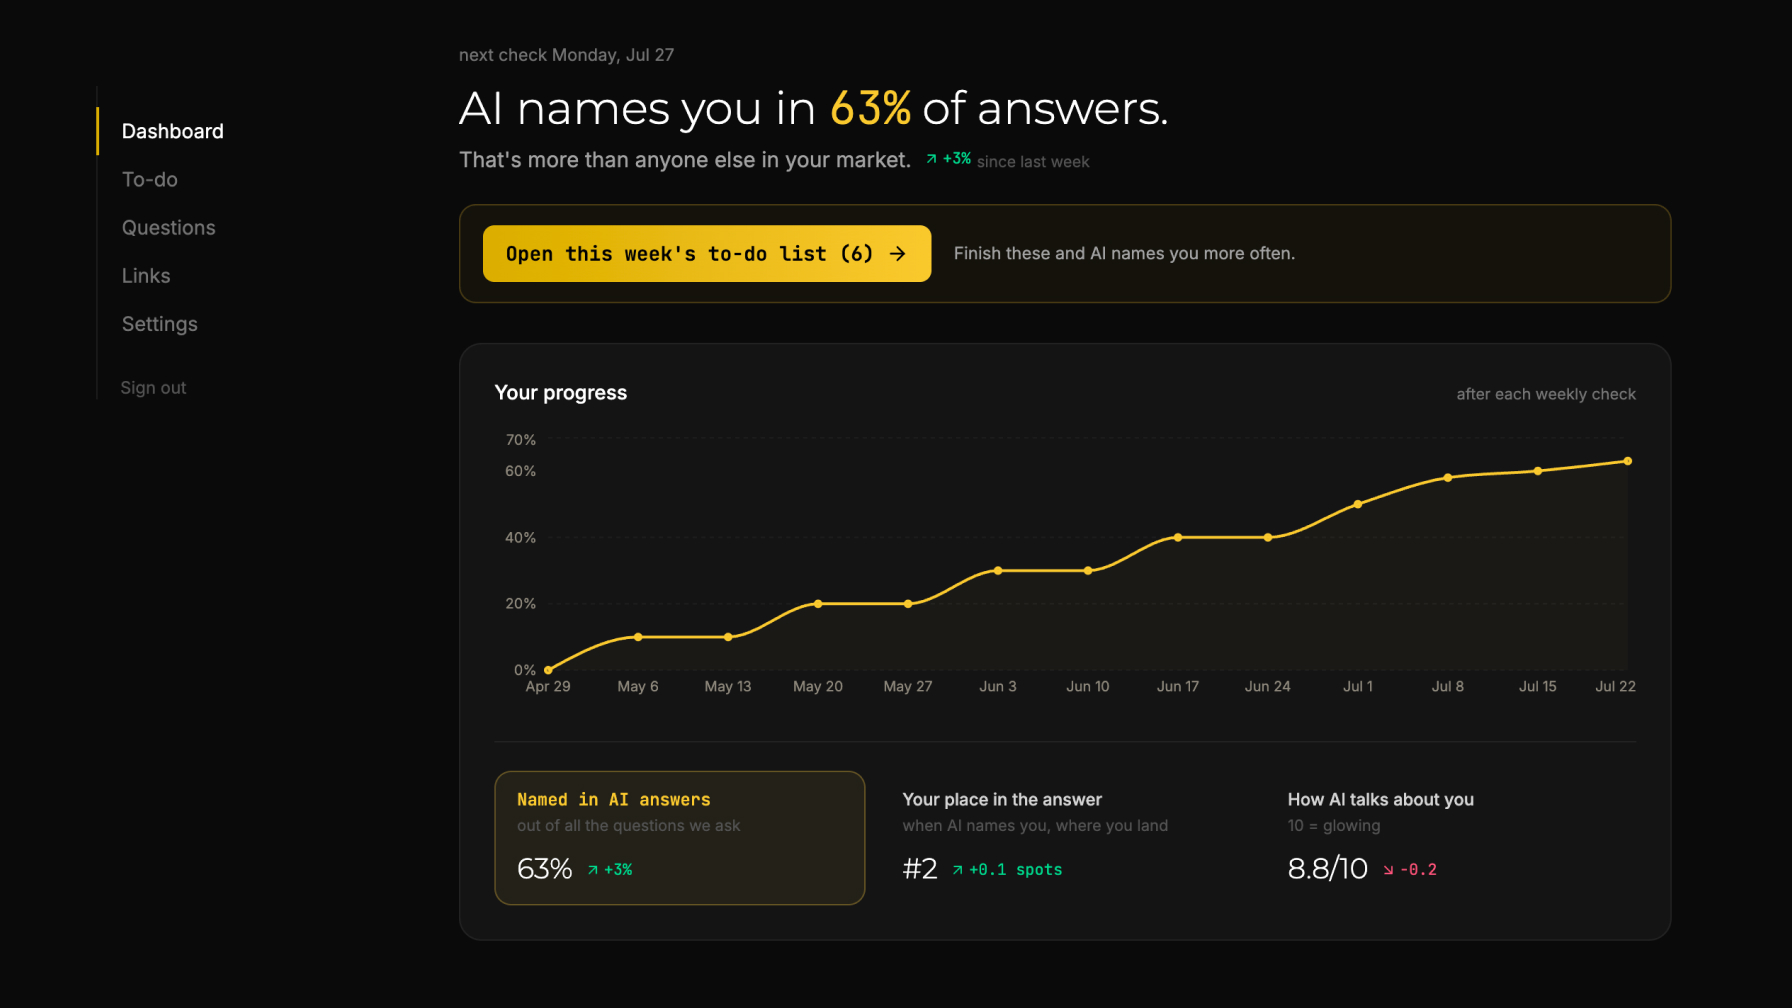
Task: Open the Questions section
Action: pos(168,227)
